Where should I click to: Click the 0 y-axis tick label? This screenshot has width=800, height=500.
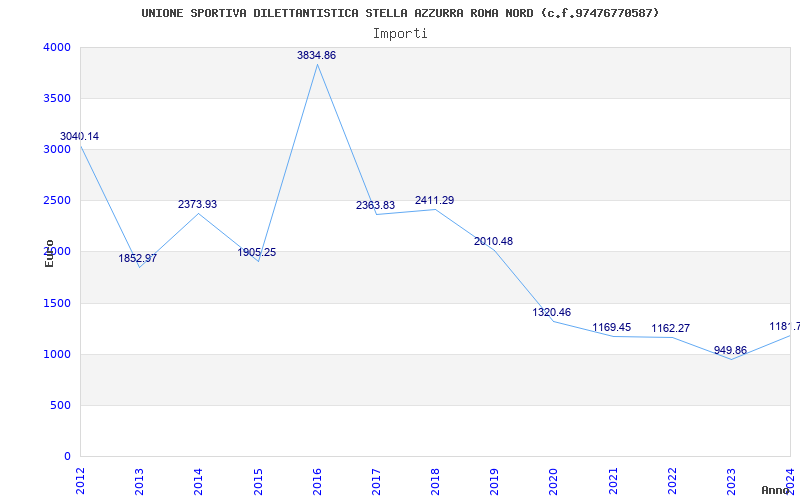pyautogui.click(x=67, y=456)
